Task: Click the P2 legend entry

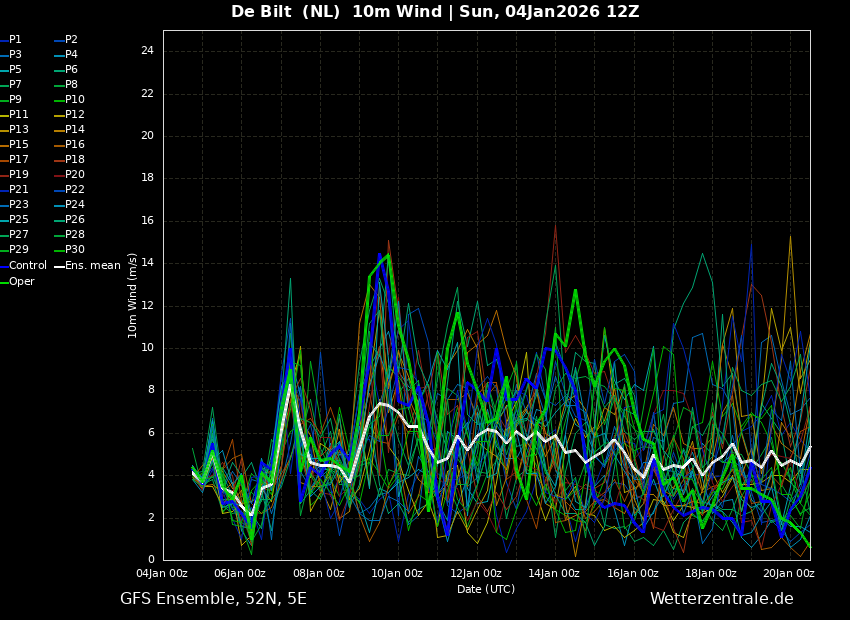Action: point(66,40)
